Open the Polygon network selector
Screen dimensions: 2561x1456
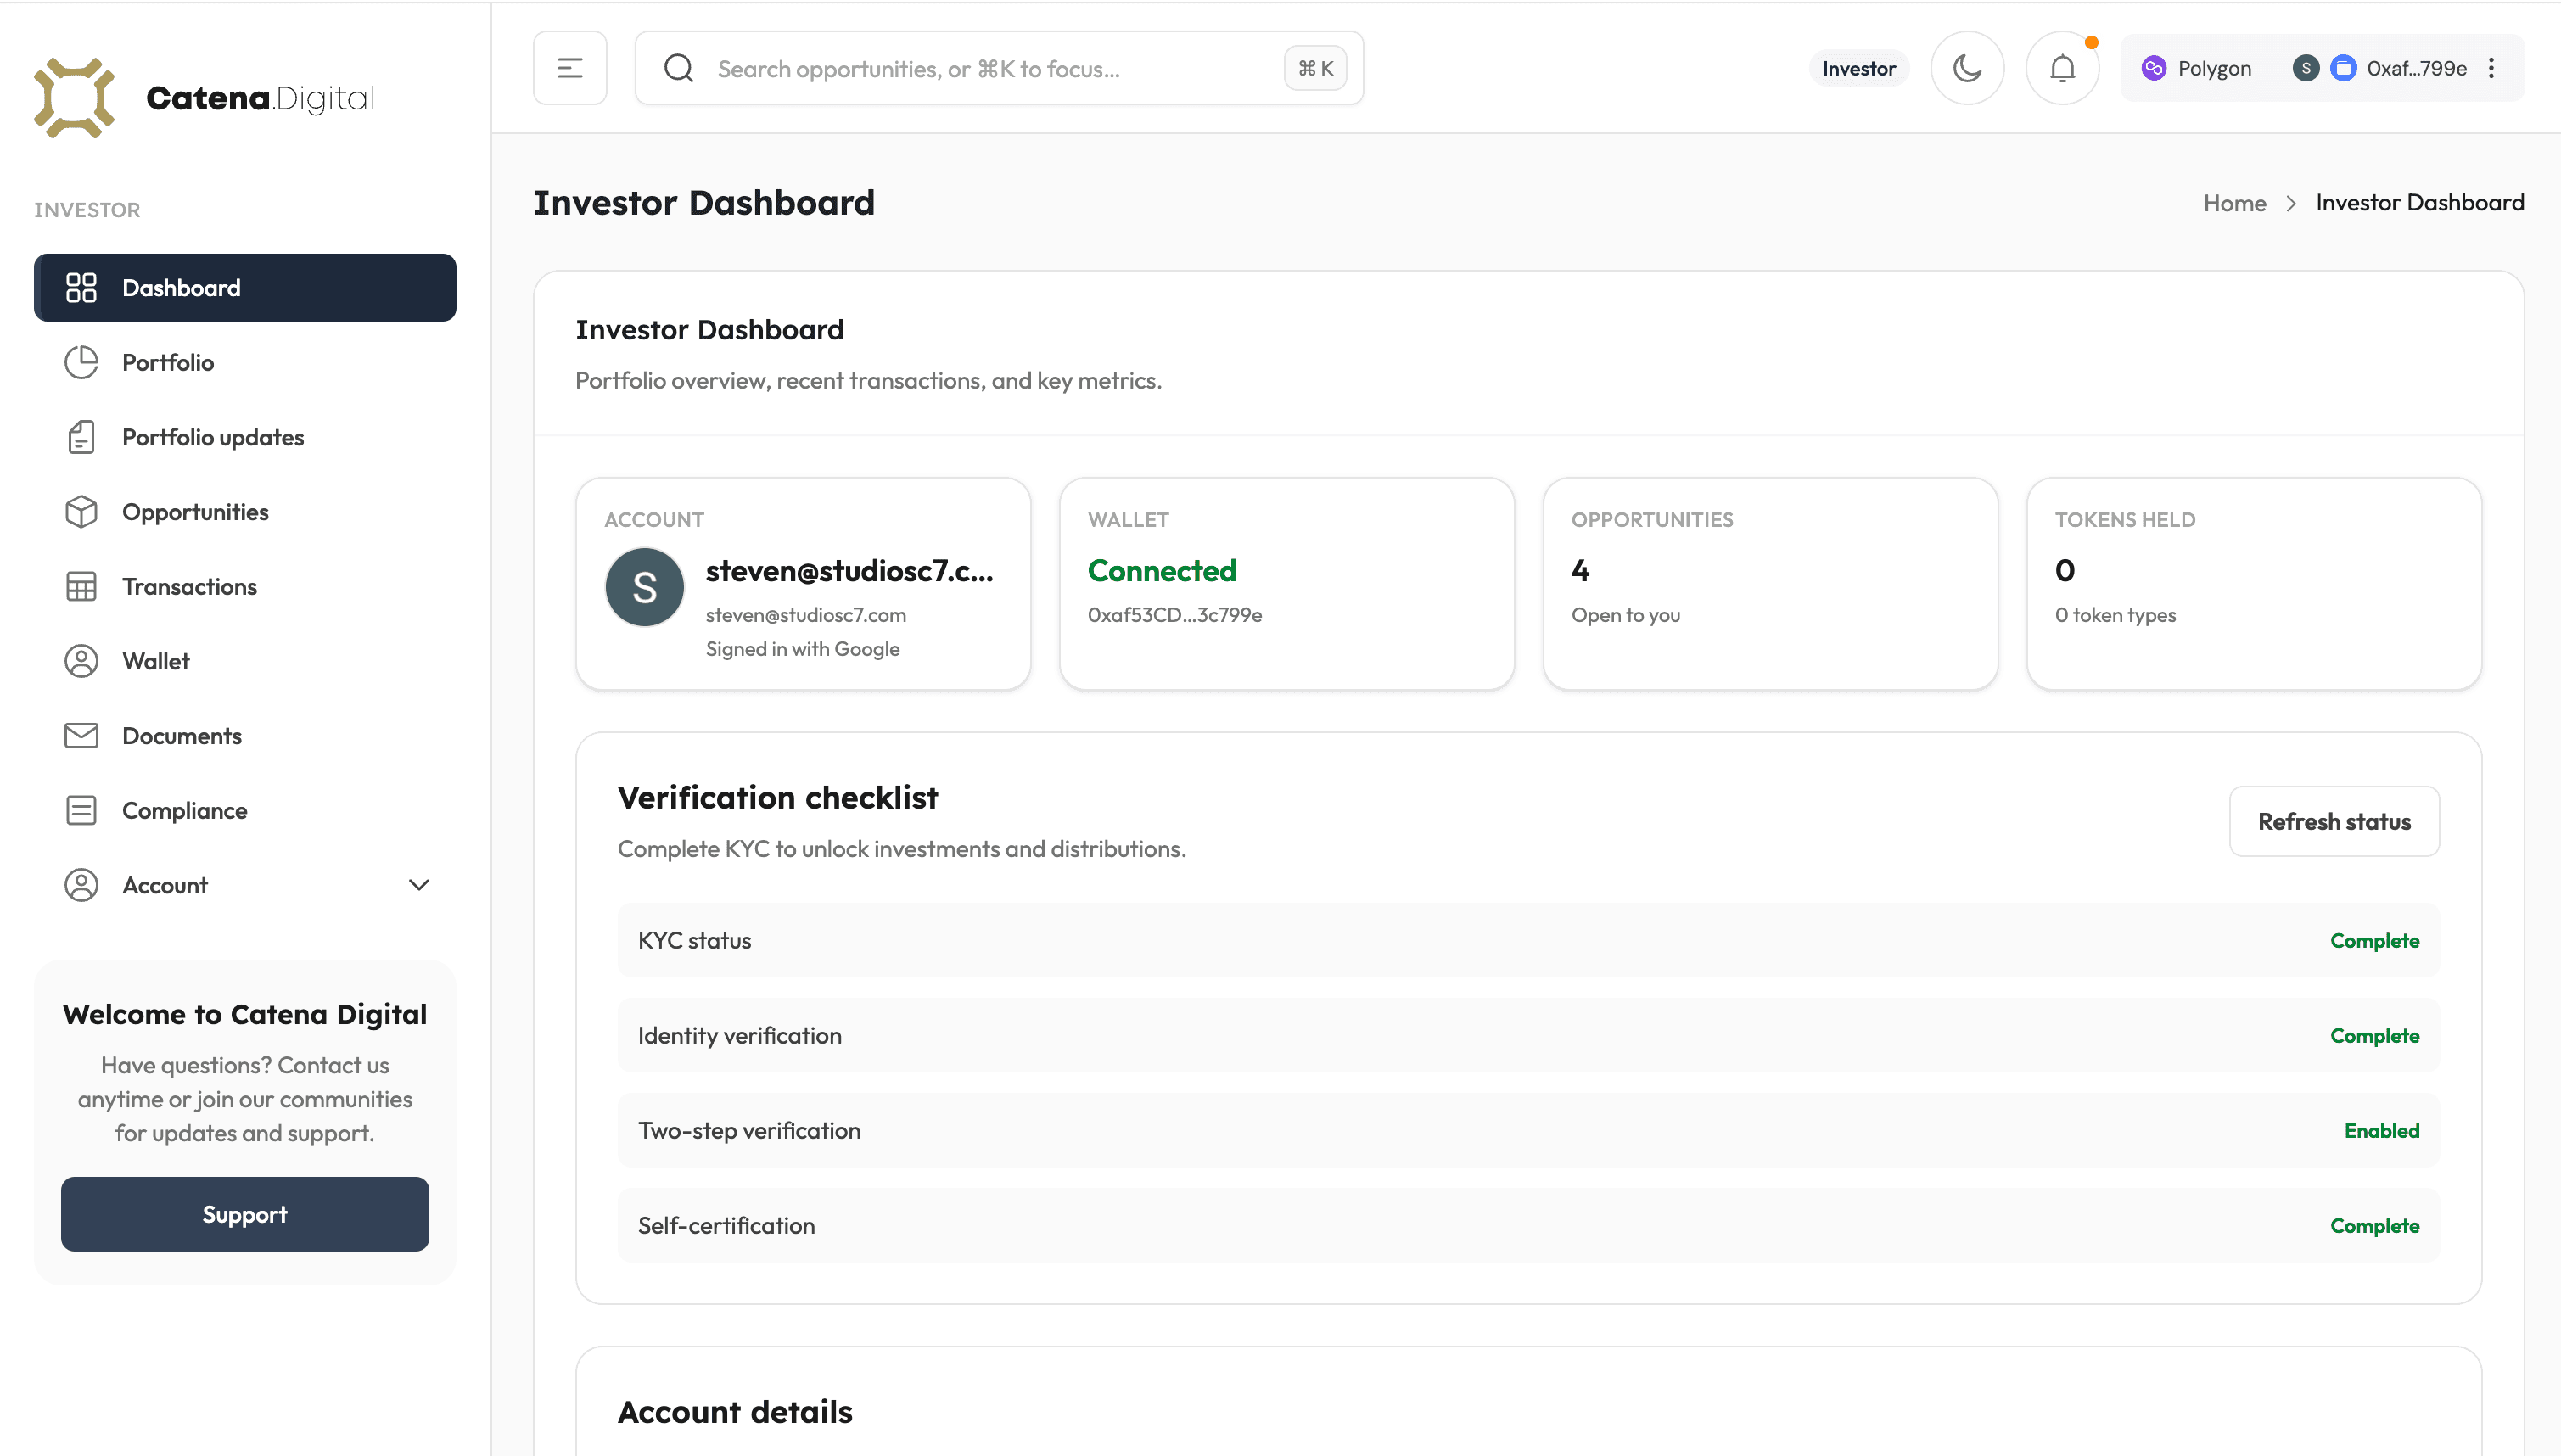[x=2197, y=68]
